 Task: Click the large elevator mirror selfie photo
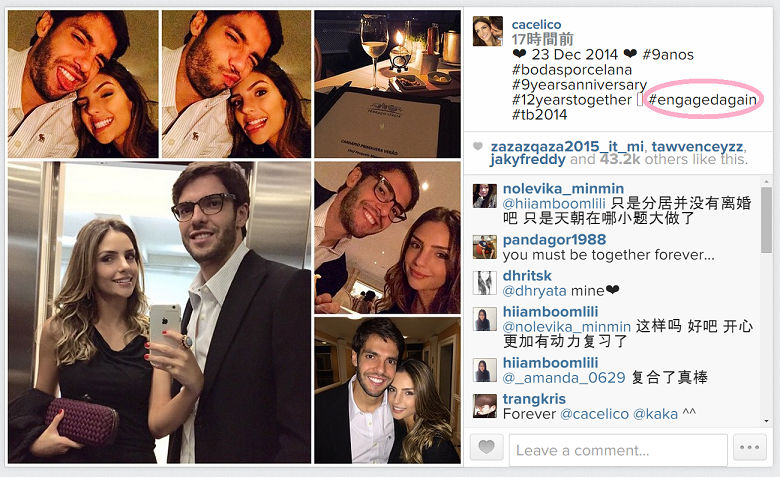[x=159, y=312]
